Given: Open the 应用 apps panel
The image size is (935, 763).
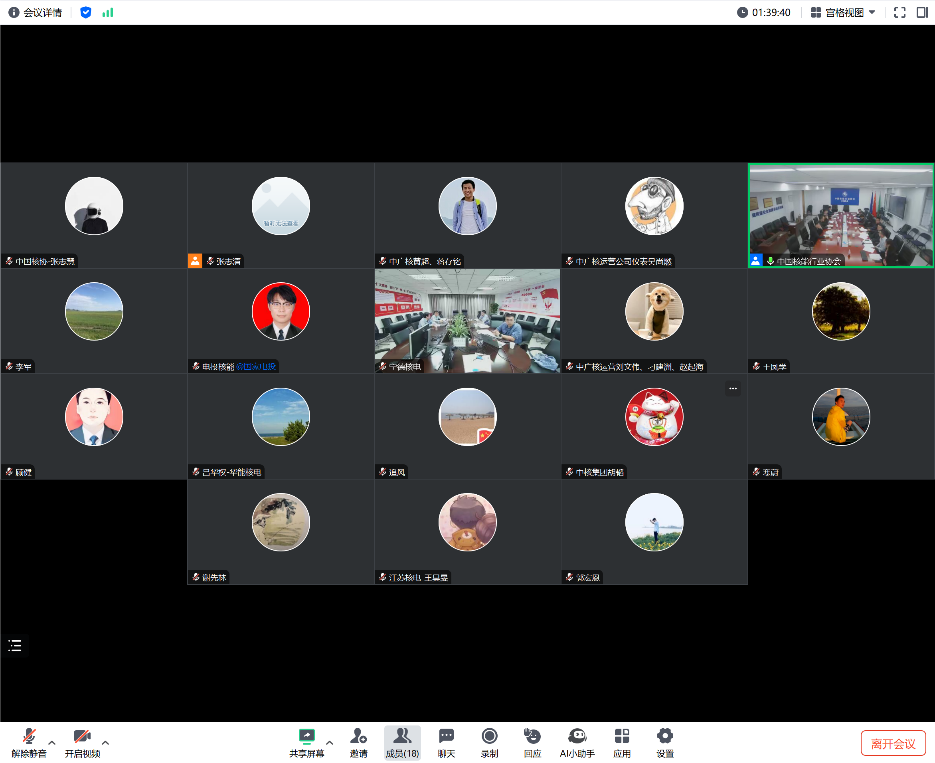Looking at the screenshot, I should pos(622,742).
